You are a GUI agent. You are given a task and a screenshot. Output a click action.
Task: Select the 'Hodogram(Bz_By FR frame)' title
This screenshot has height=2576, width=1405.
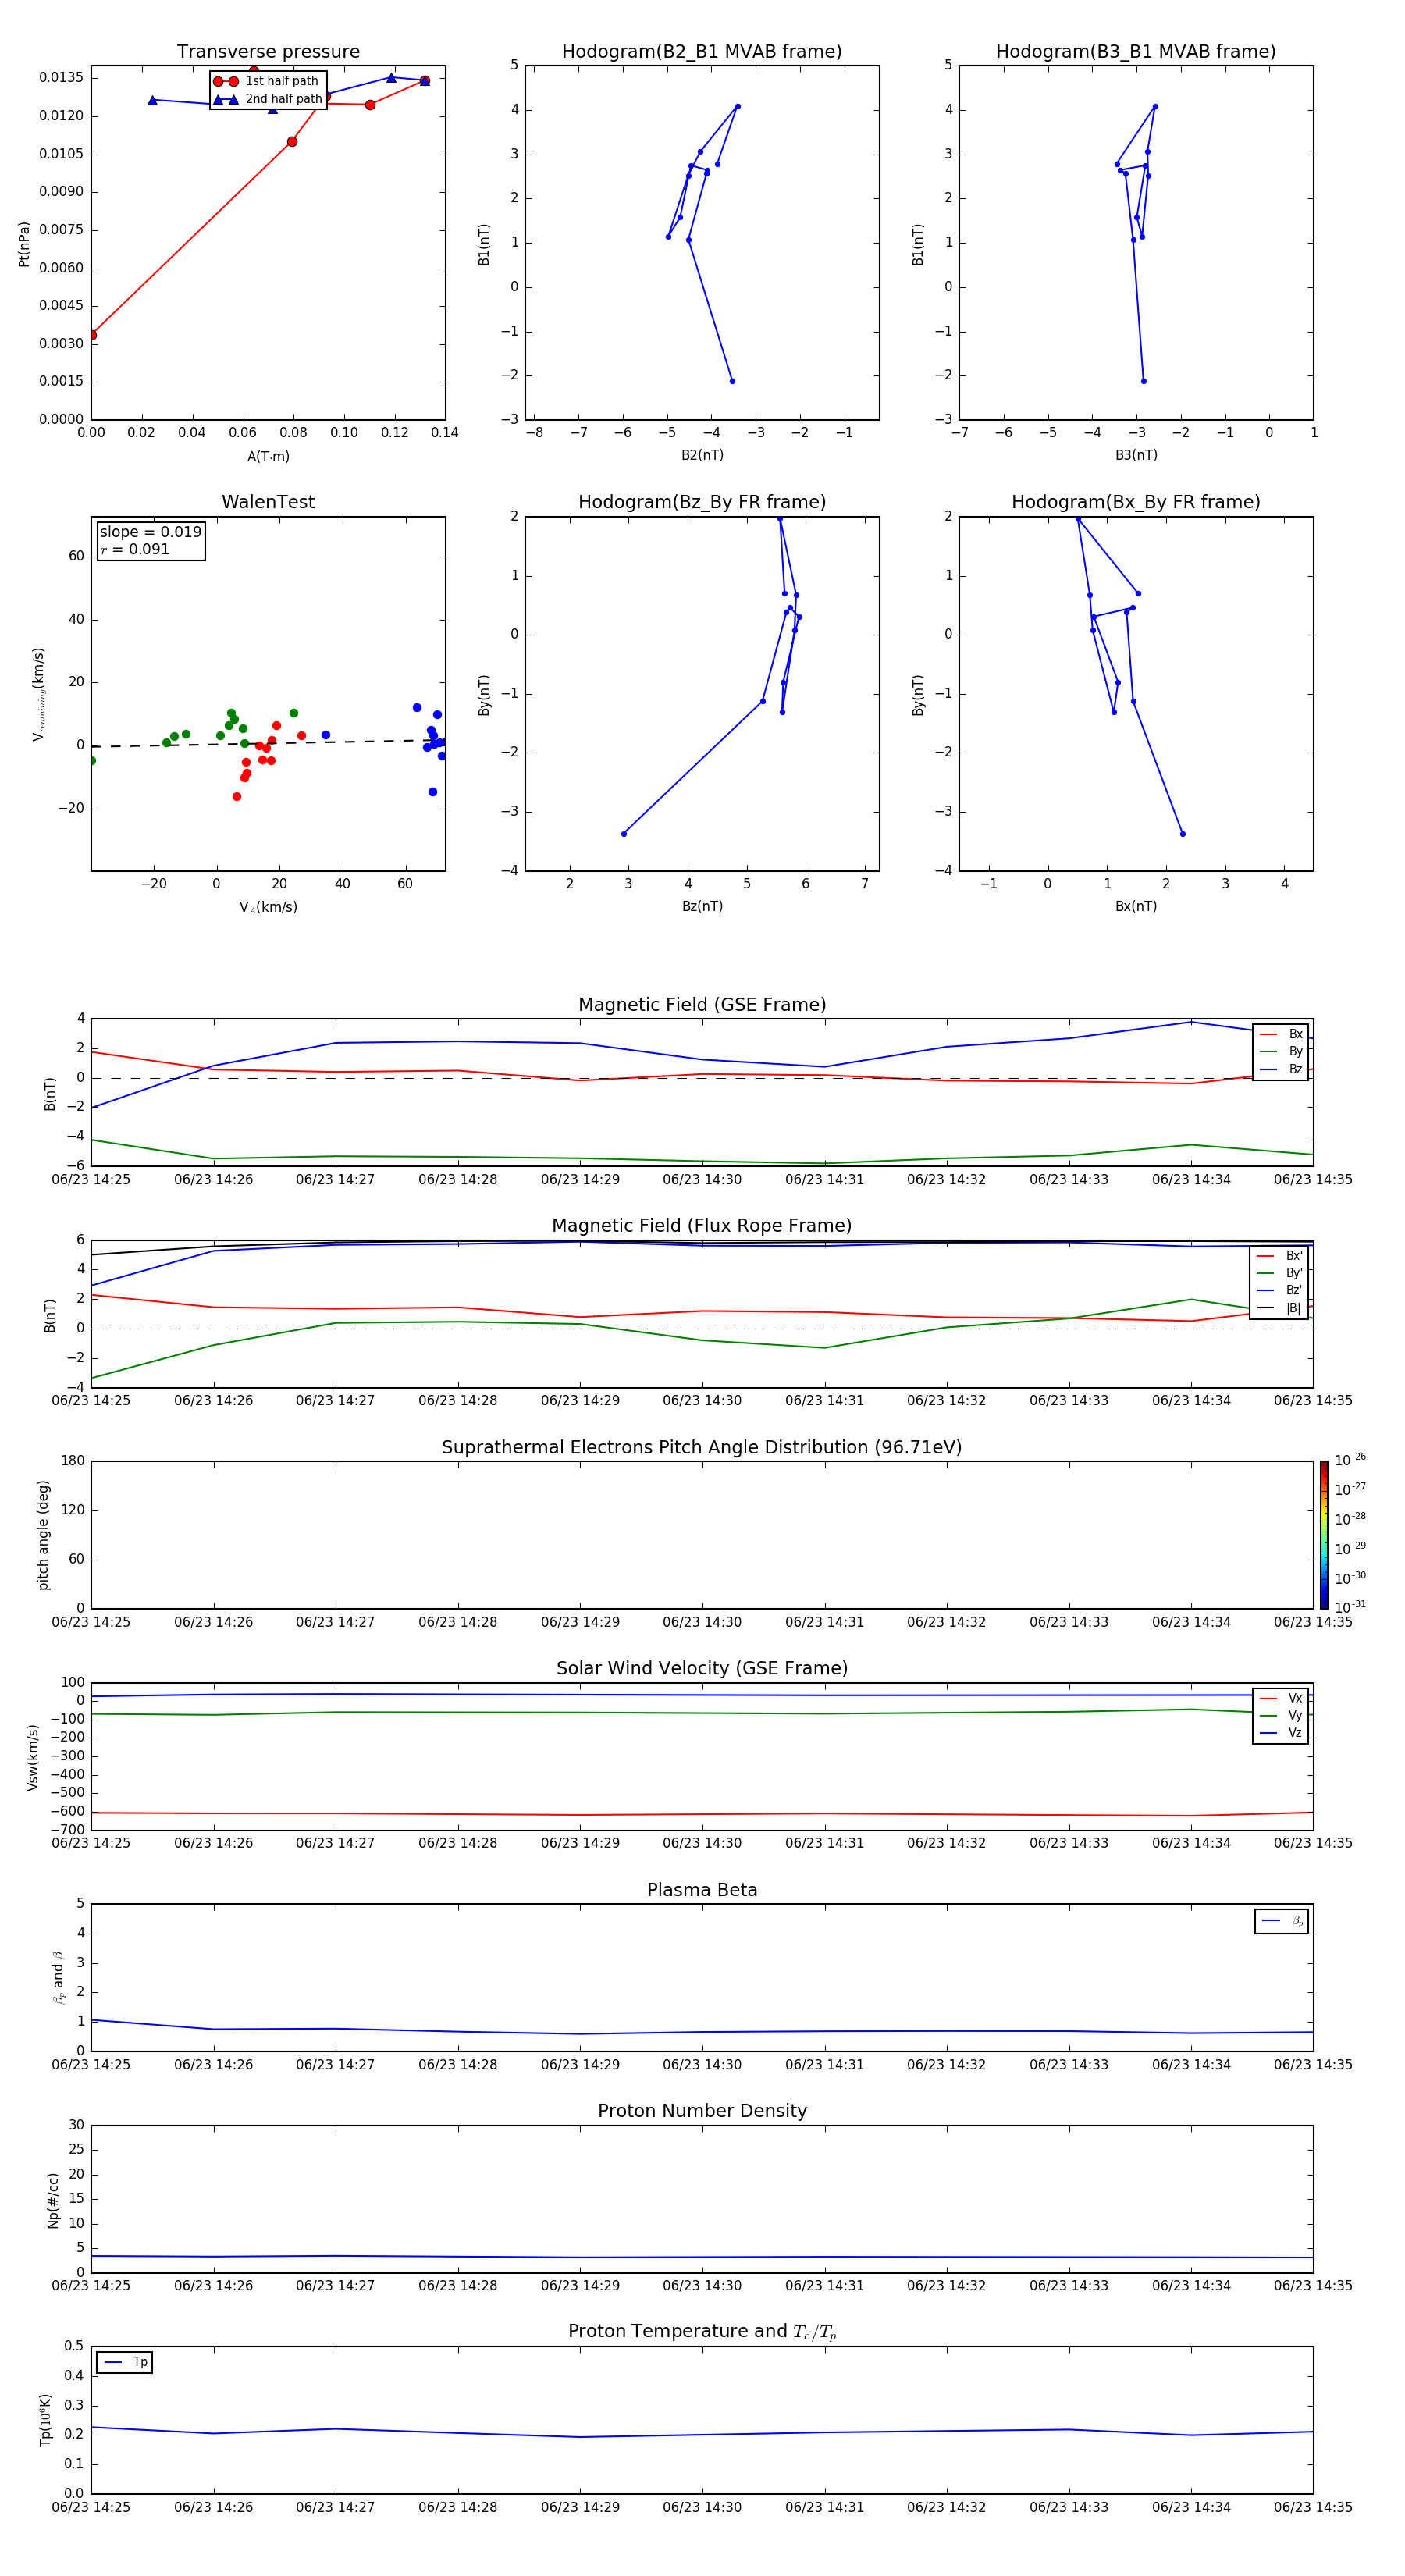click(x=702, y=502)
